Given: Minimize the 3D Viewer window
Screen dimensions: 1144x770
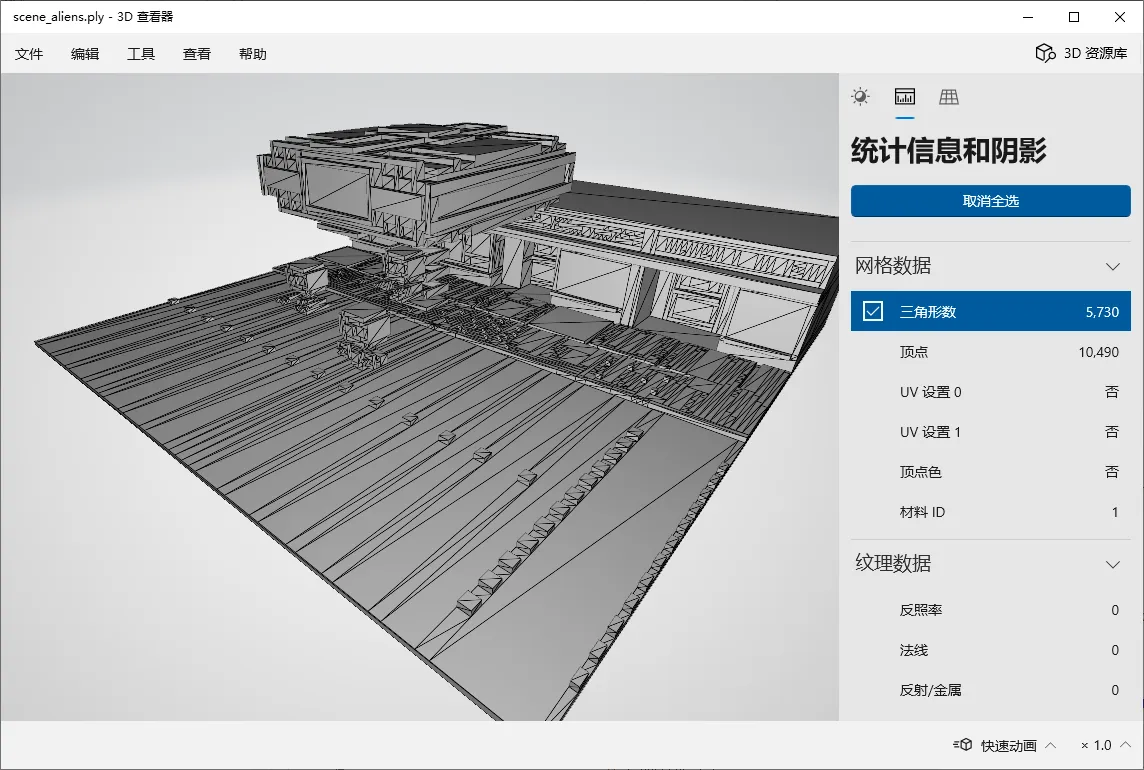Looking at the screenshot, I should (1029, 17).
